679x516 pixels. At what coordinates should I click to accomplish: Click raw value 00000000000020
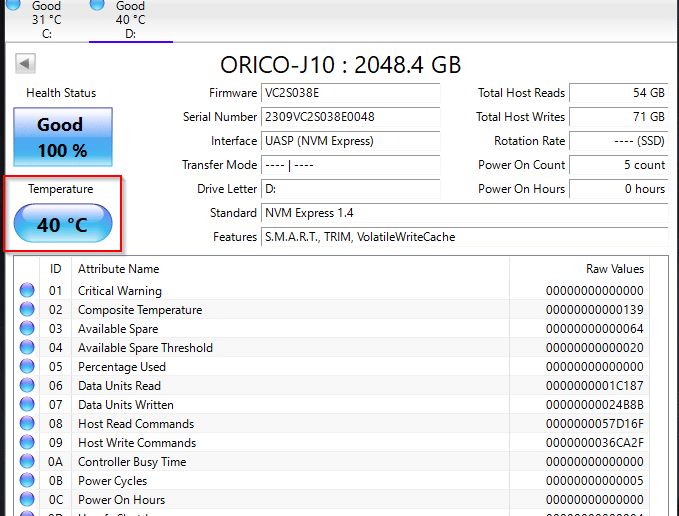click(595, 348)
